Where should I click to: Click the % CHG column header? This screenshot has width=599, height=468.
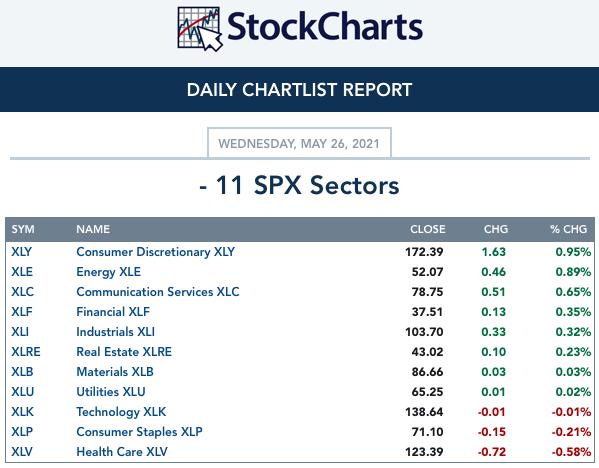(568, 229)
